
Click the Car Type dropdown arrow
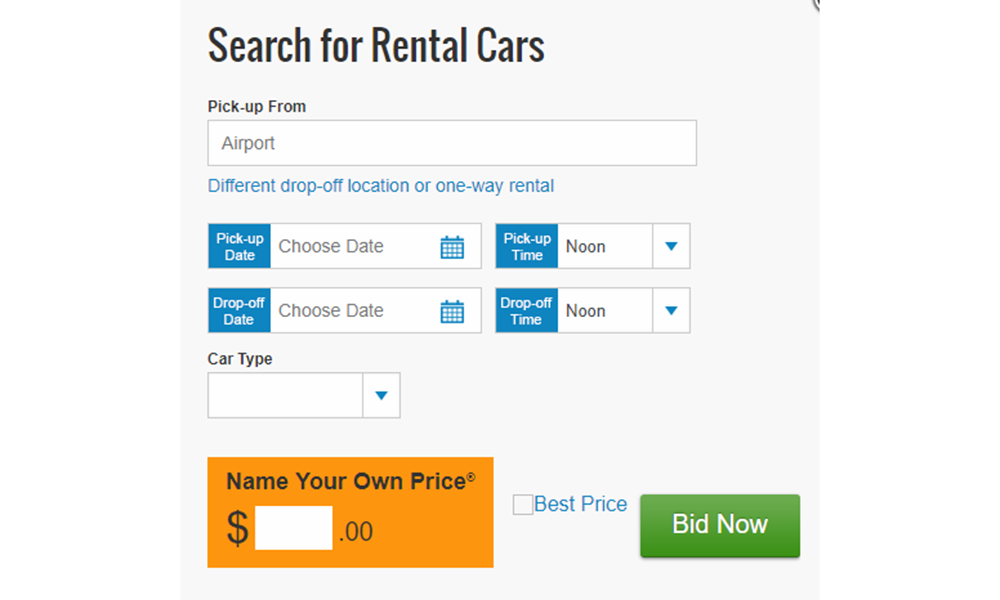coord(380,396)
